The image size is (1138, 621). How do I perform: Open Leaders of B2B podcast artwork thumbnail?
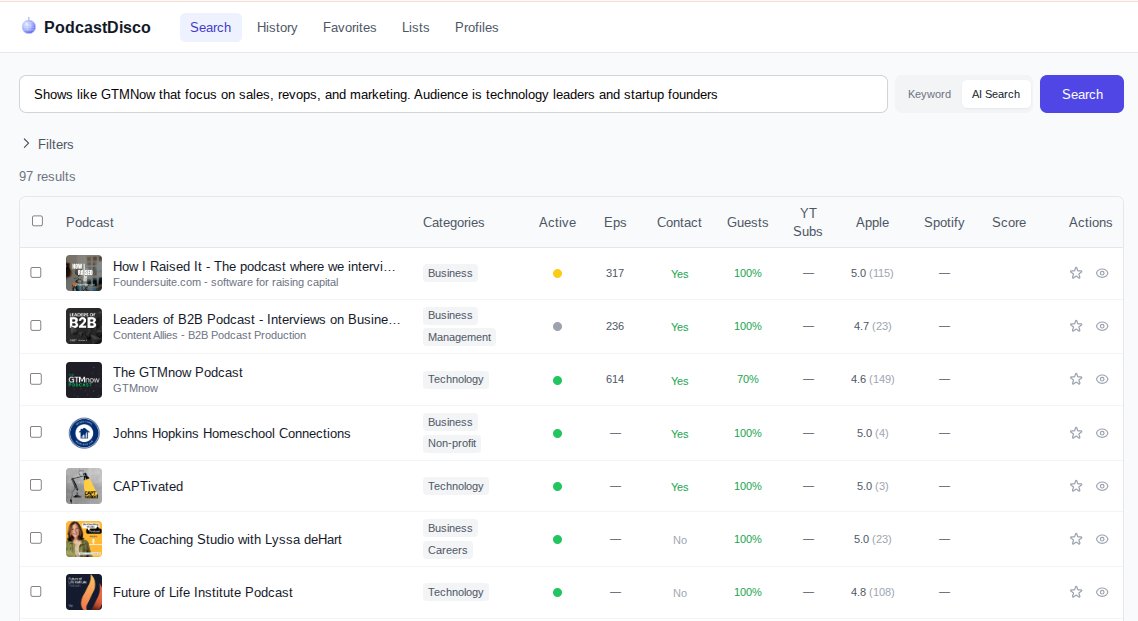click(84, 326)
